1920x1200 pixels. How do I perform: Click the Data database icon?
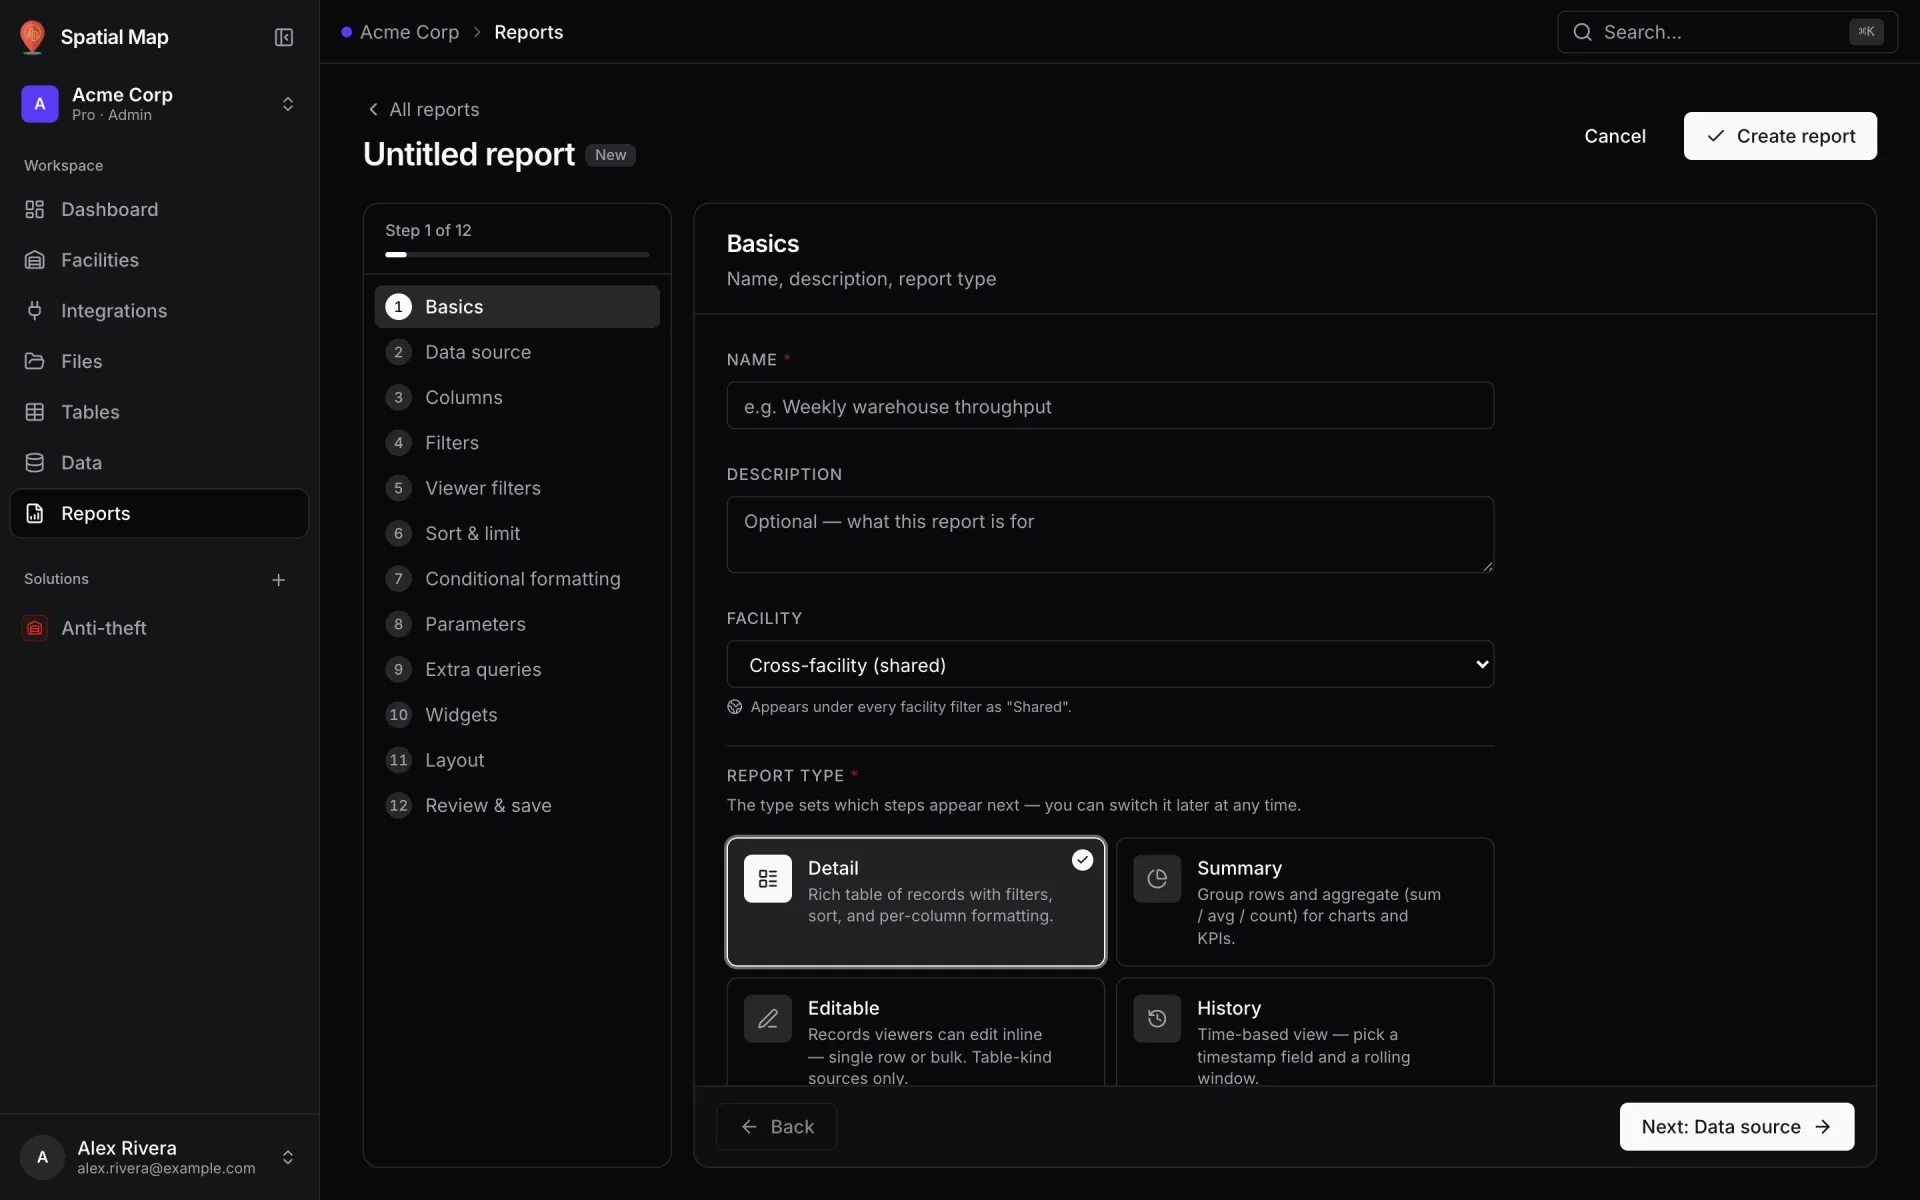(x=35, y=463)
